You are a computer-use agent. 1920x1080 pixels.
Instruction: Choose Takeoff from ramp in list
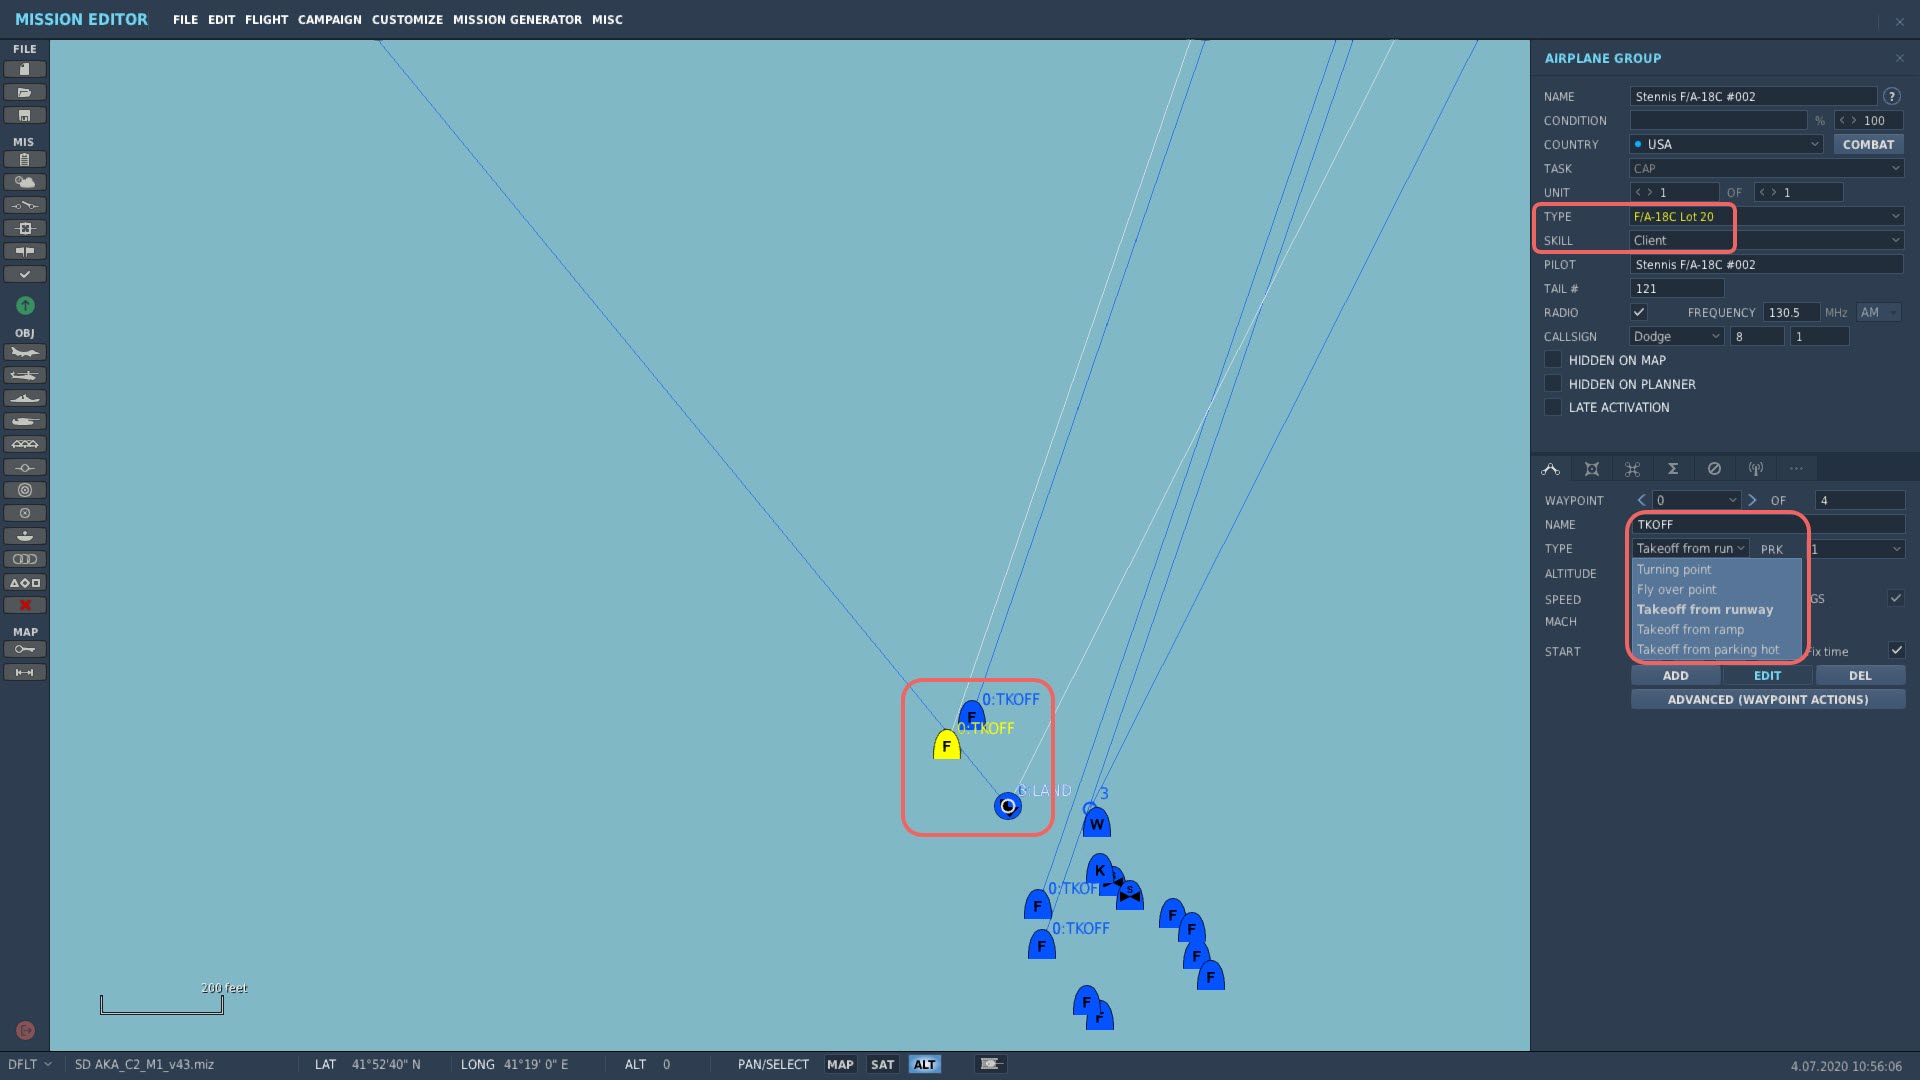(x=1690, y=629)
